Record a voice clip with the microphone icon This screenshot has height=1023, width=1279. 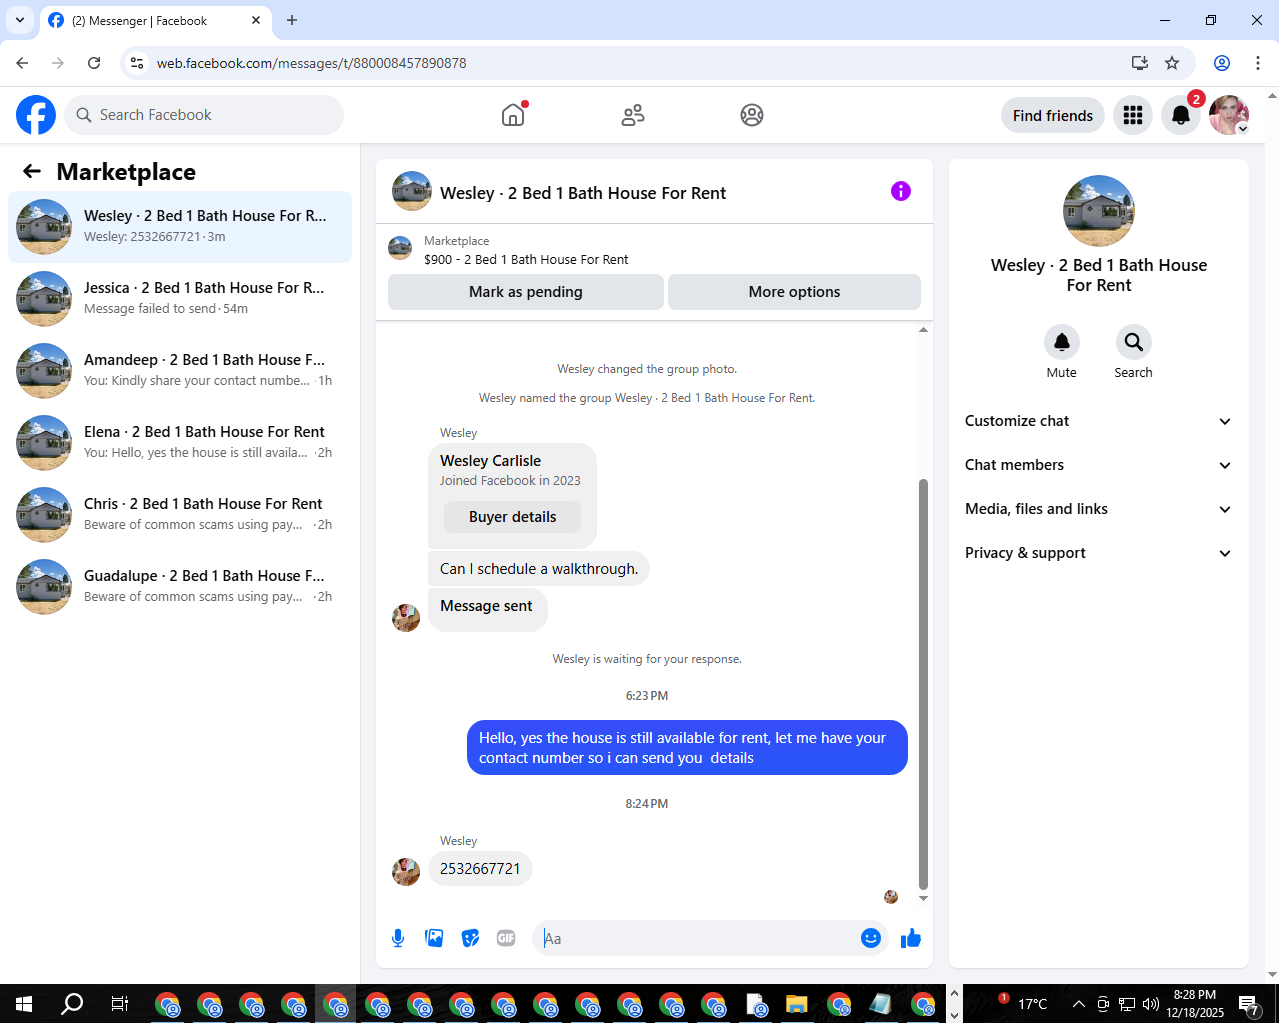tap(398, 938)
